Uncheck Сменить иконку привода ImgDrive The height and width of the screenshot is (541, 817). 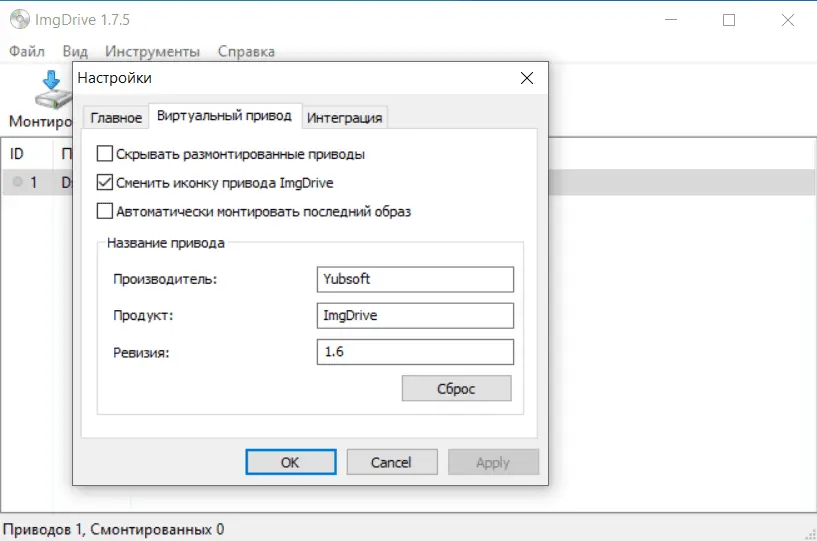(x=105, y=183)
